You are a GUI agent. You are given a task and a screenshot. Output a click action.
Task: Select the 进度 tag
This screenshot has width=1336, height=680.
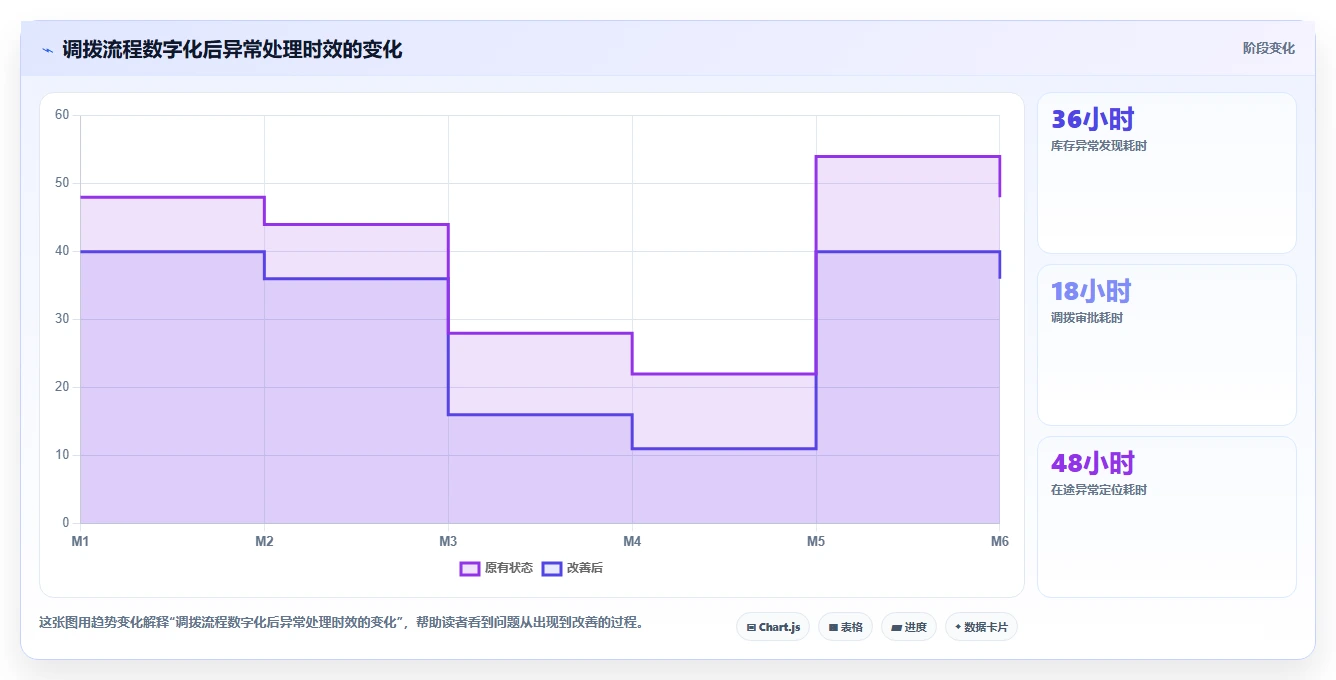[909, 627]
